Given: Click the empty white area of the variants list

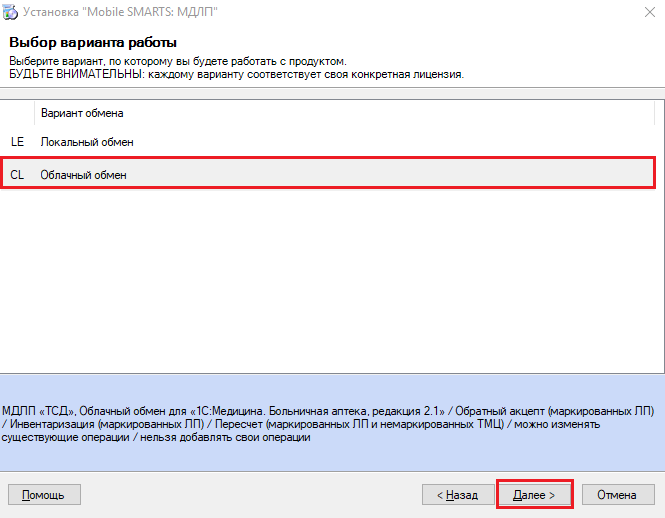Looking at the screenshot, I should [x=327, y=280].
